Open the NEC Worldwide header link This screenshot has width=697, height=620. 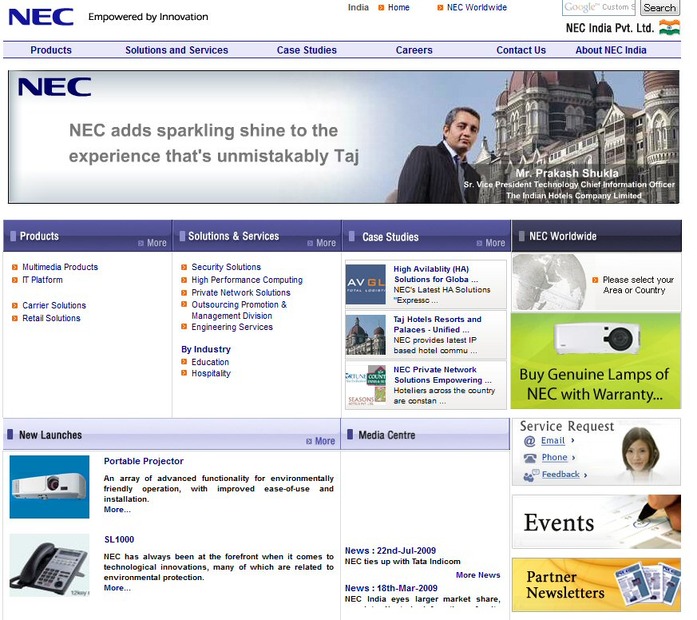coord(477,8)
